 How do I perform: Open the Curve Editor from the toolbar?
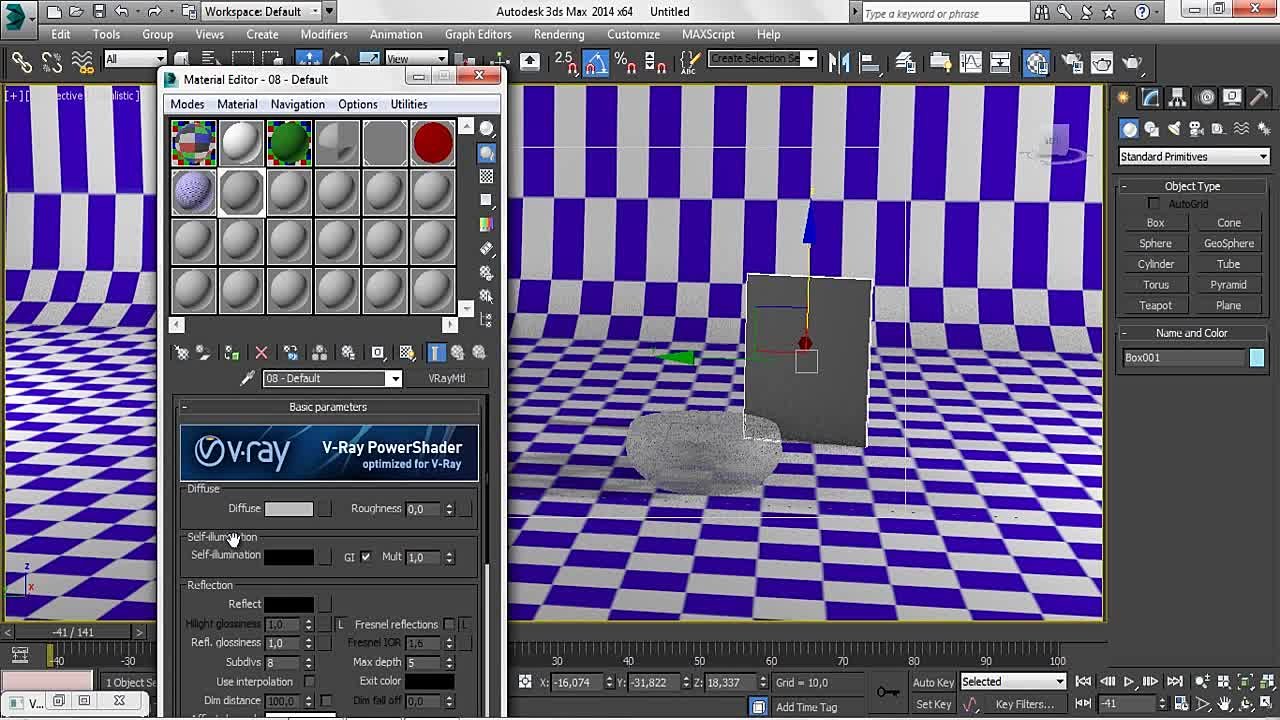coord(971,63)
